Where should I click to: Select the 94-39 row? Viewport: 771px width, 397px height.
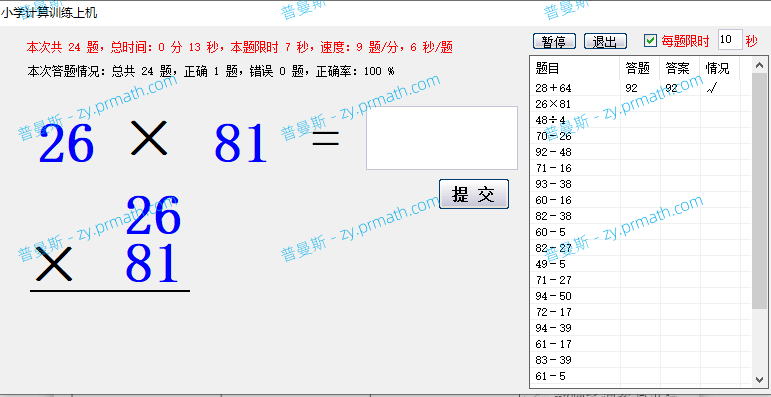[x=641, y=328]
